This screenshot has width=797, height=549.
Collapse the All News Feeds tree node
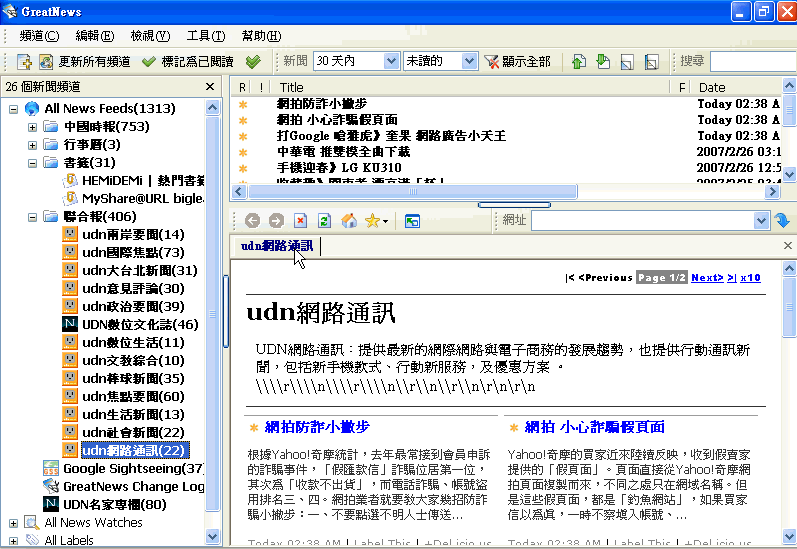[14, 109]
